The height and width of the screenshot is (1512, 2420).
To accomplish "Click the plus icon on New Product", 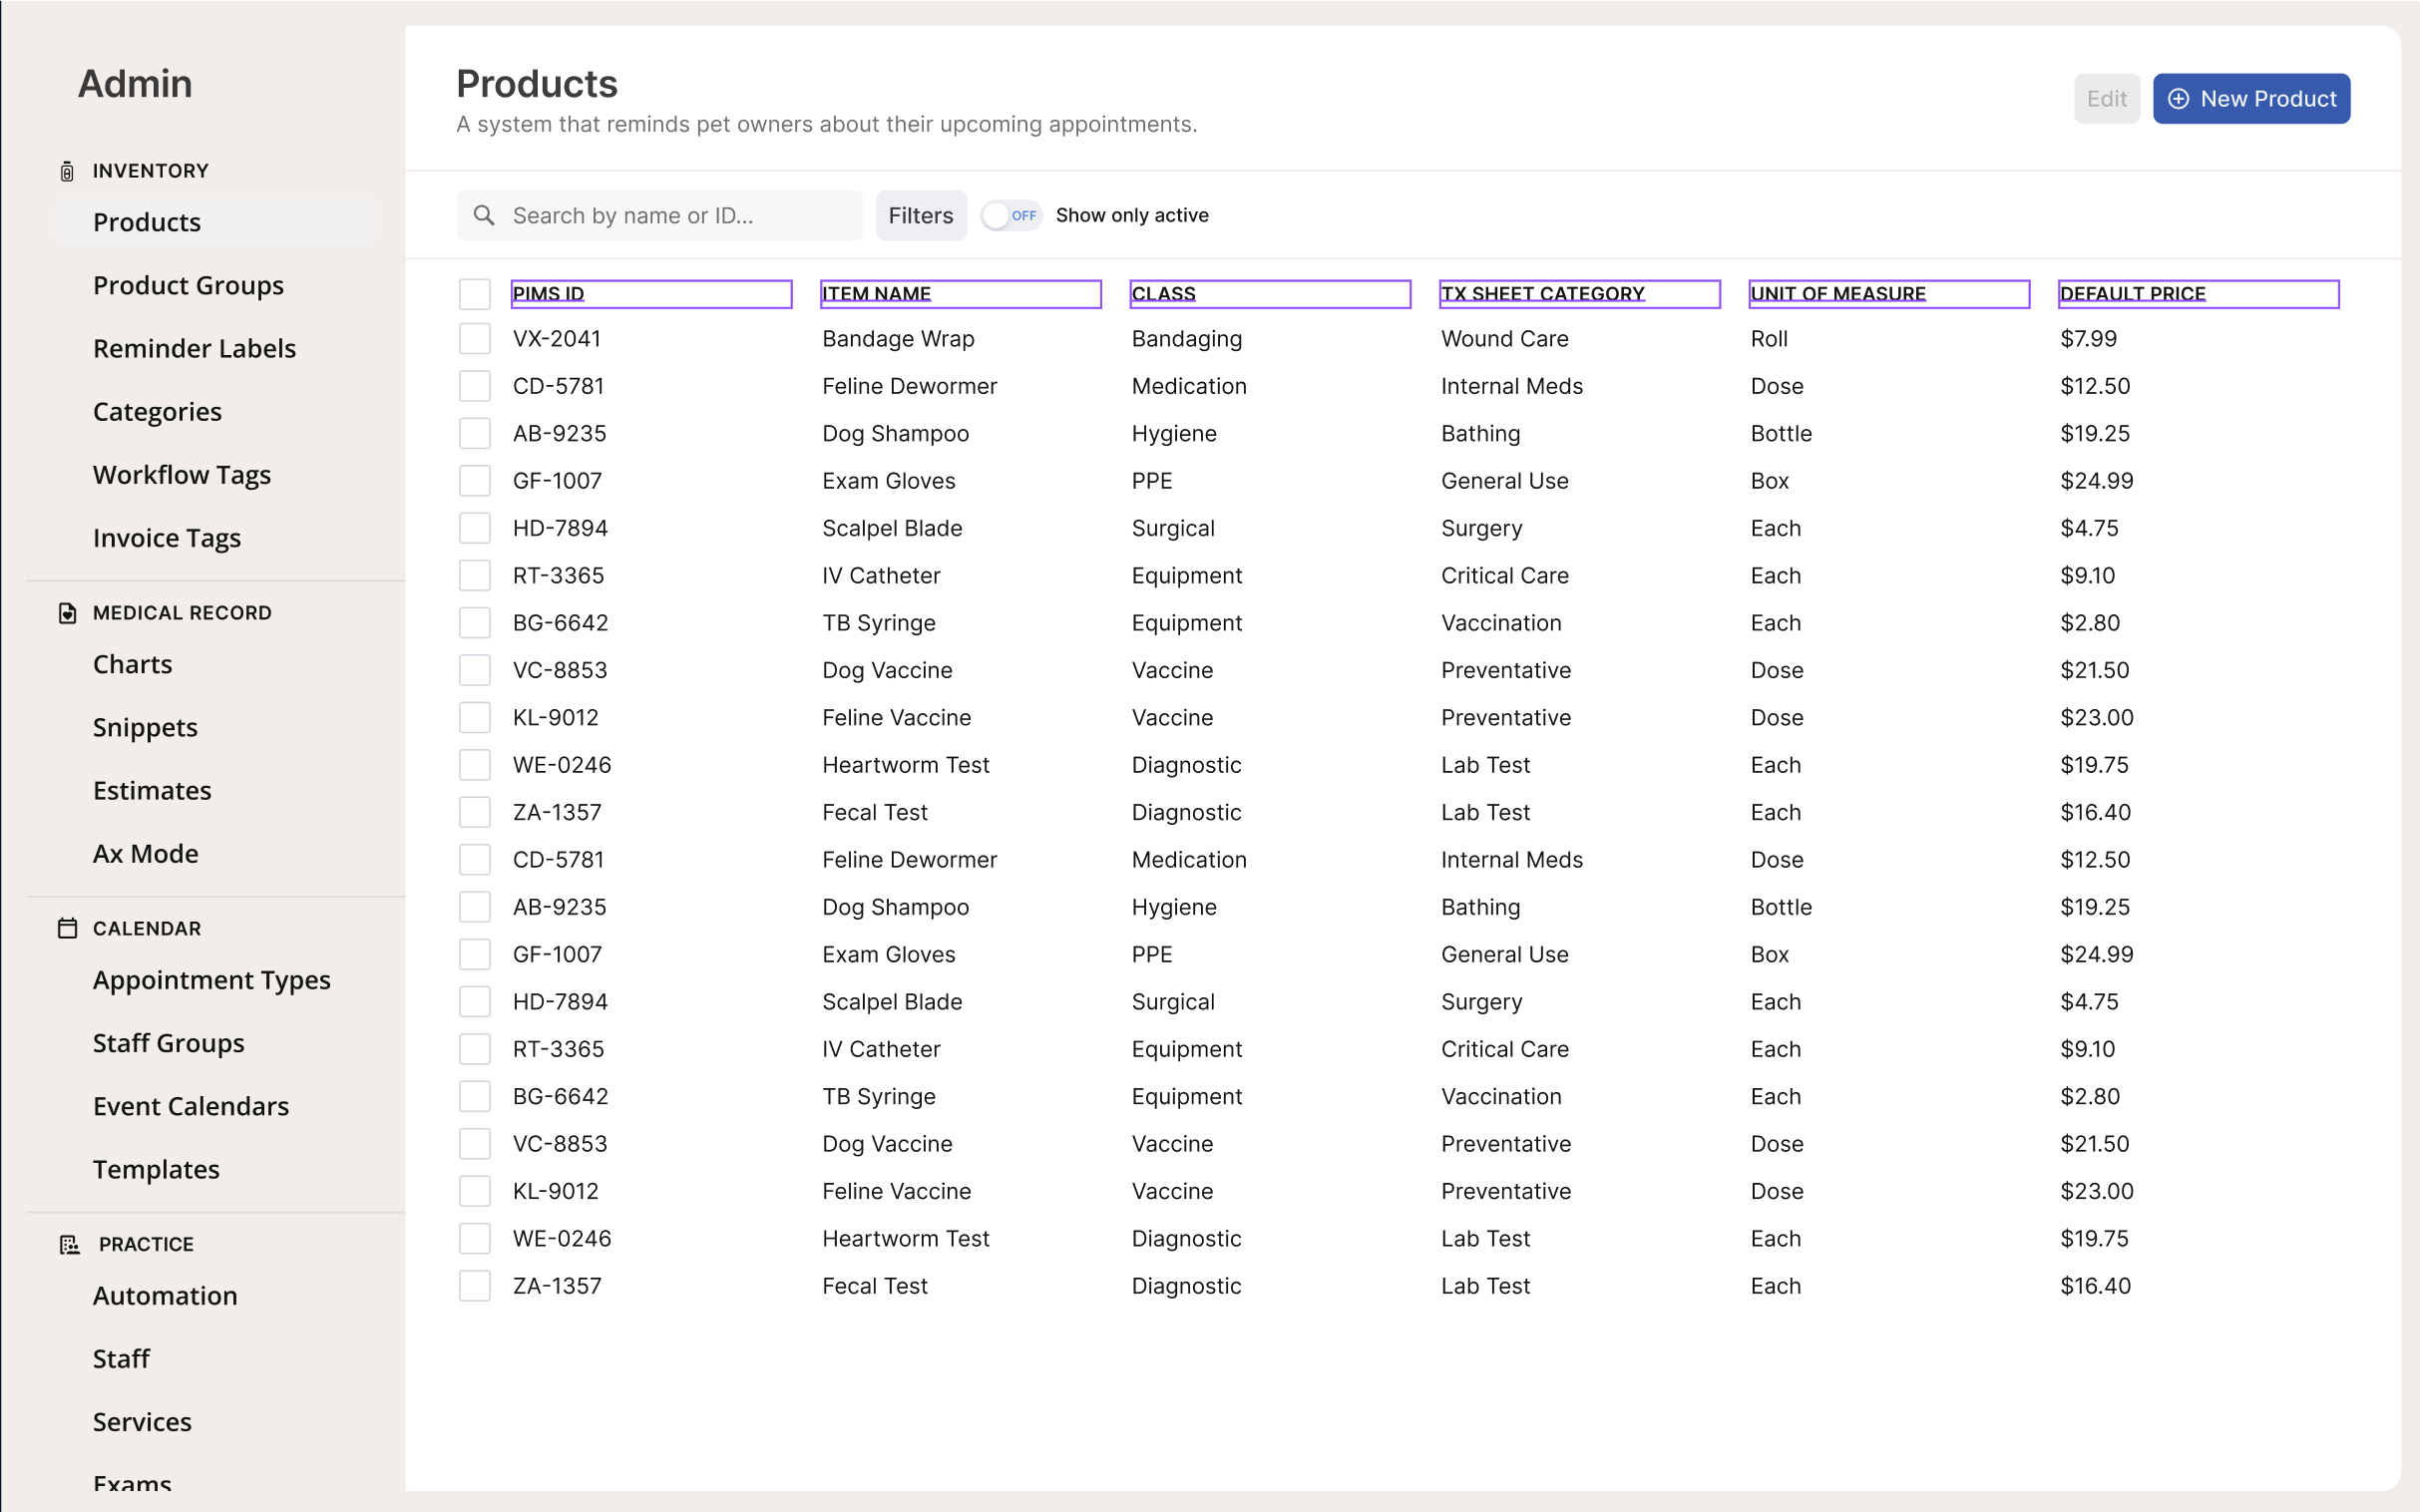I will click(x=2178, y=99).
